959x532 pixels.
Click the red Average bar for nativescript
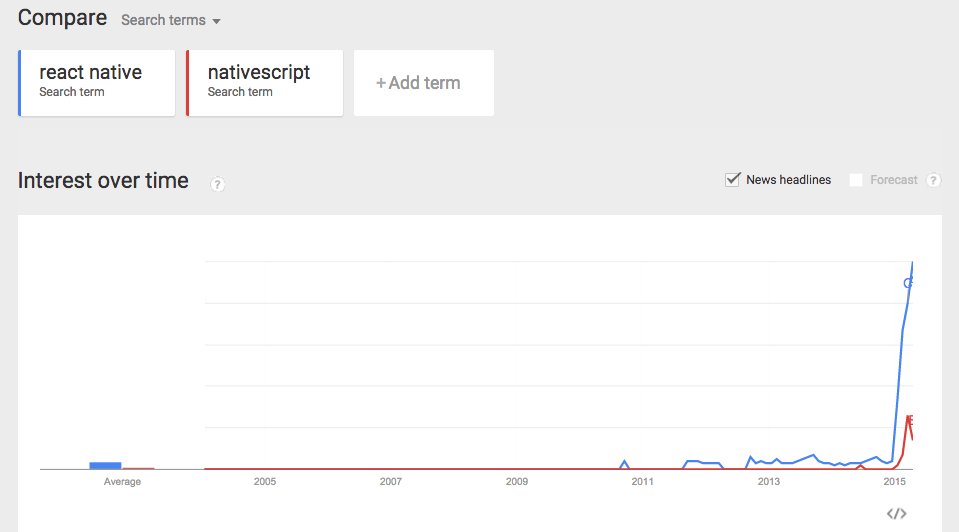click(x=138, y=468)
